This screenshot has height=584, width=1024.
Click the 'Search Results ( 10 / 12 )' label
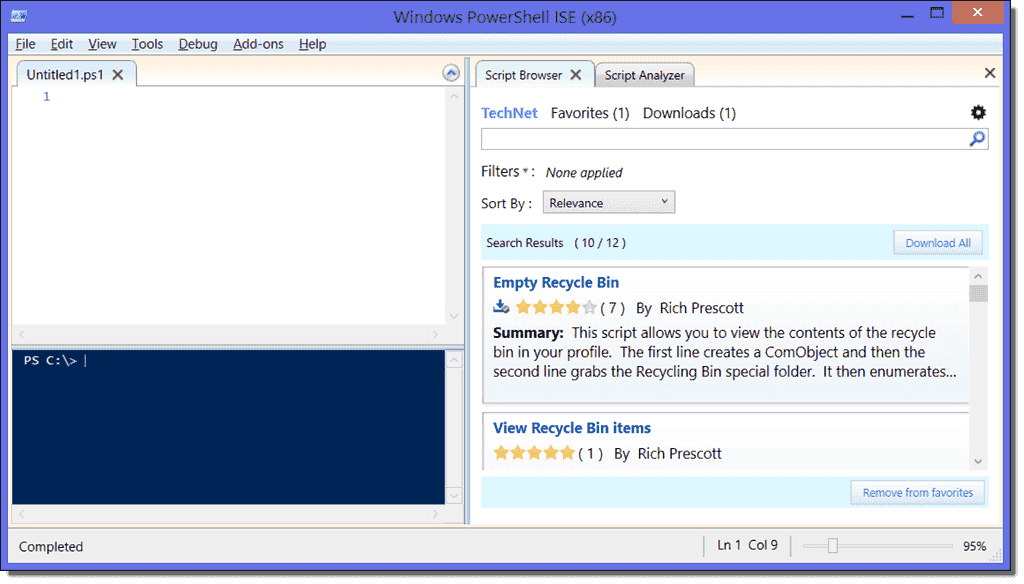[x=556, y=243]
